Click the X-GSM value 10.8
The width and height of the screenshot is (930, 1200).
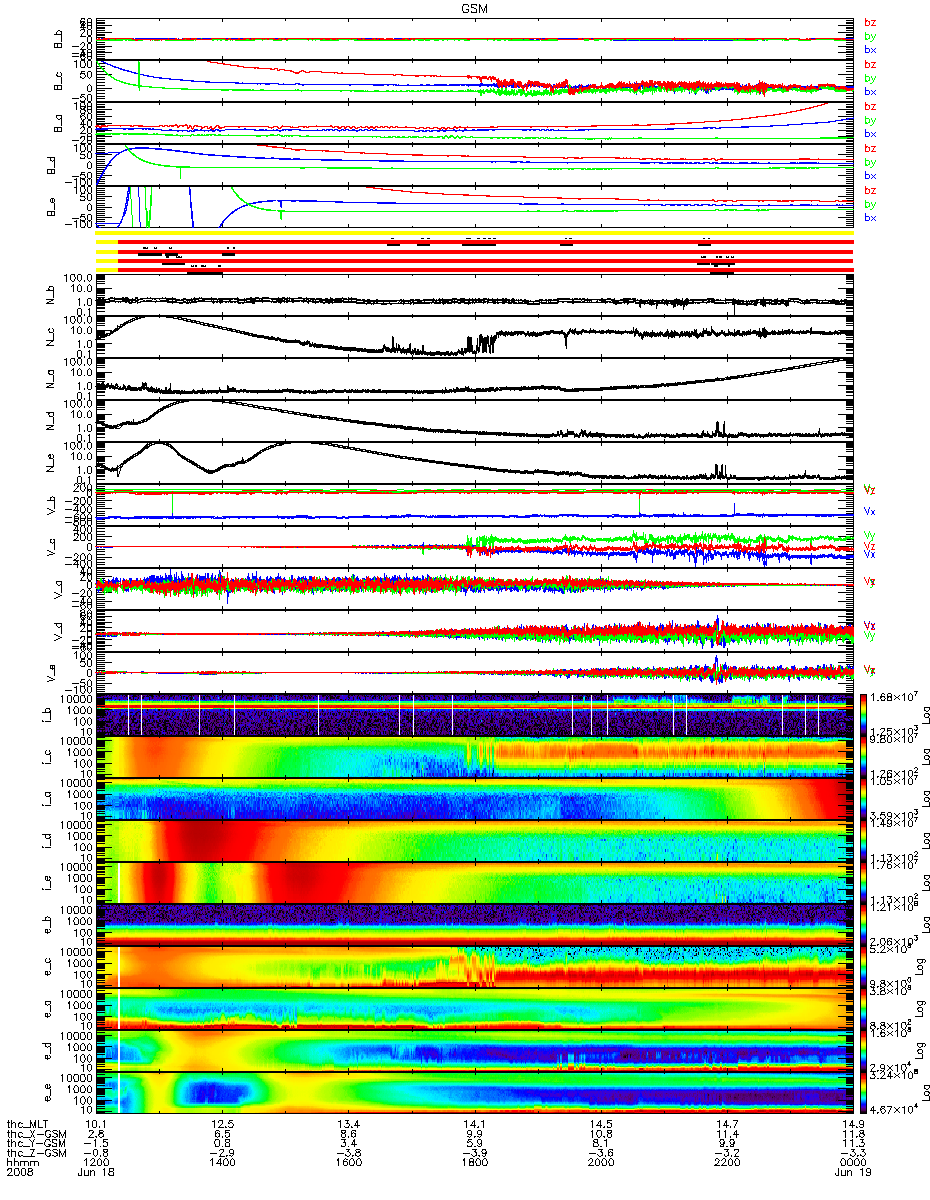click(x=600, y=1134)
